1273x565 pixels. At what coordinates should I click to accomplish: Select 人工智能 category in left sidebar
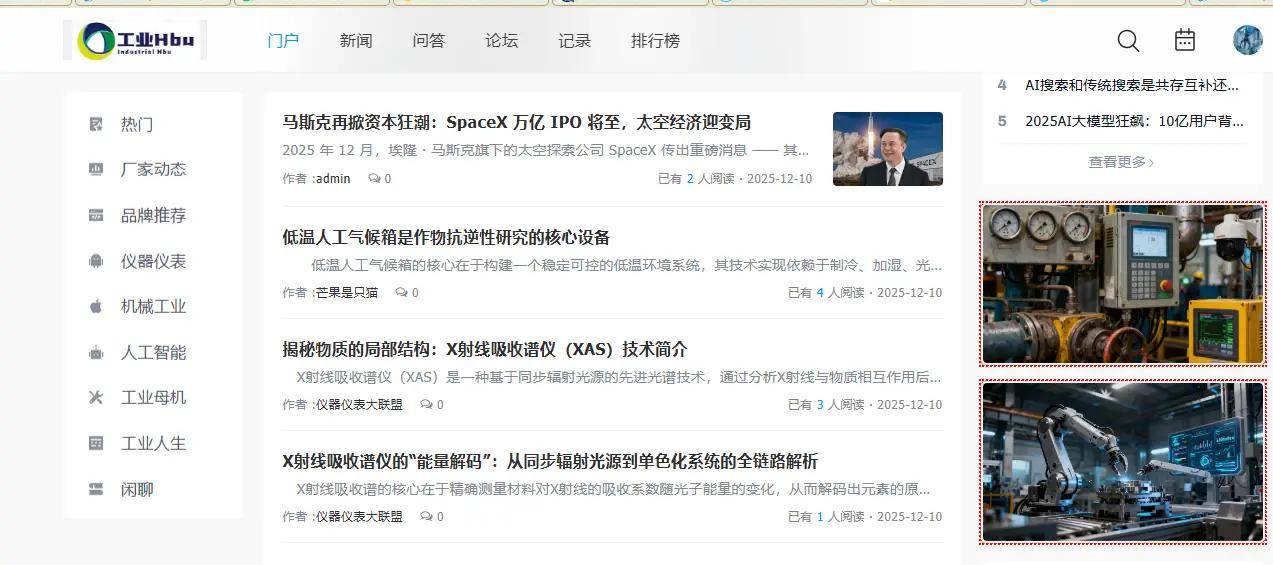153,352
